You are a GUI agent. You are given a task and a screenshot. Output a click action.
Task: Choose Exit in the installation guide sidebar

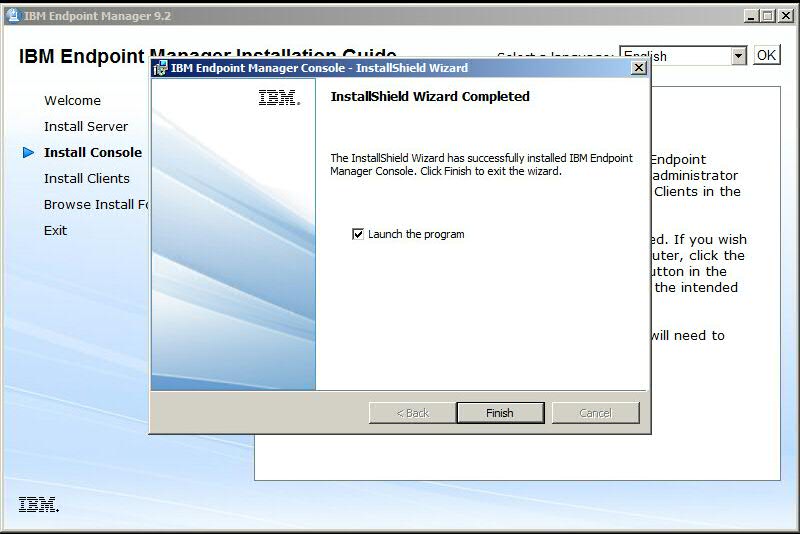(55, 231)
